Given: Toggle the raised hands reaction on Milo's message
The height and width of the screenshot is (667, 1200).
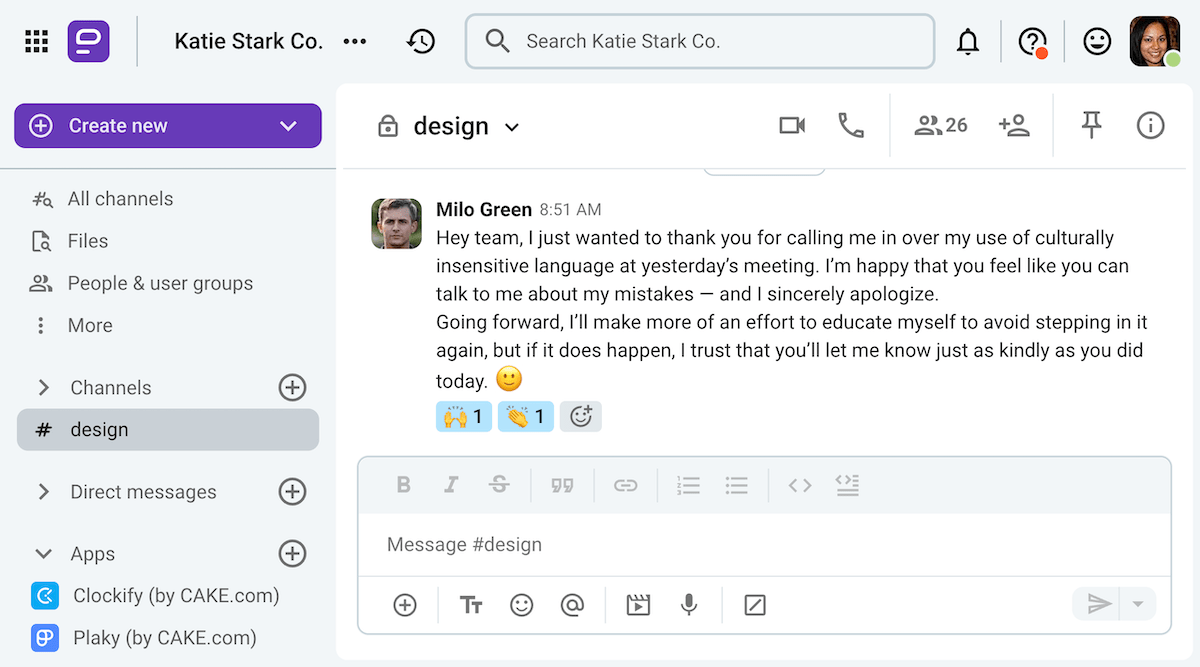Looking at the screenshot, I should pyautogui.click(x=463, y=416).
